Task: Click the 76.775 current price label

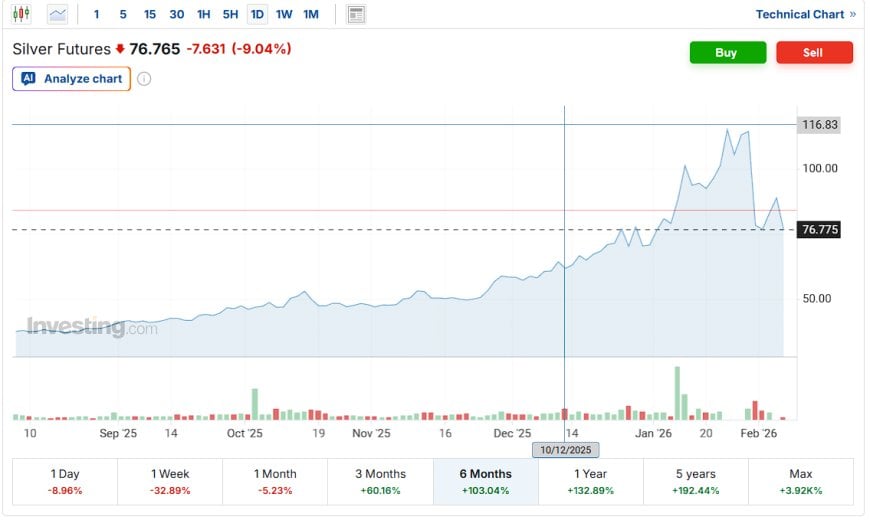Action: (820, 230)
